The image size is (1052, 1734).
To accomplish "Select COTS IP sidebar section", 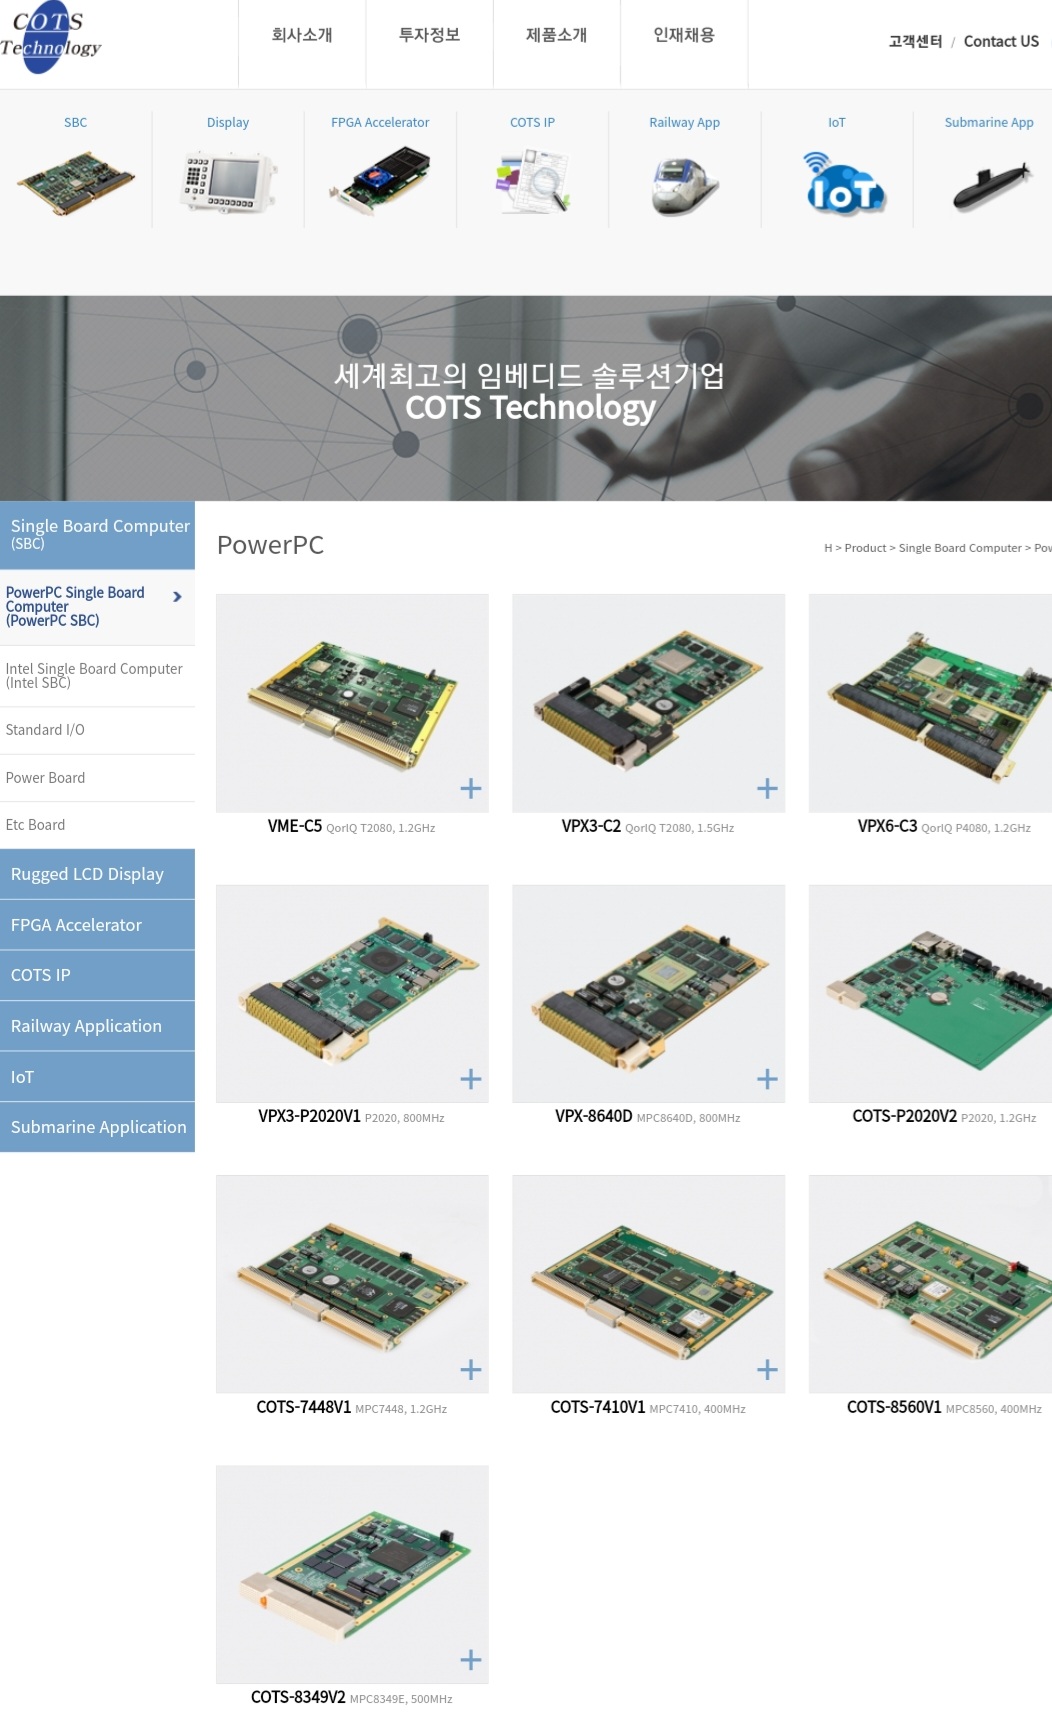I will tap(97, 975).
